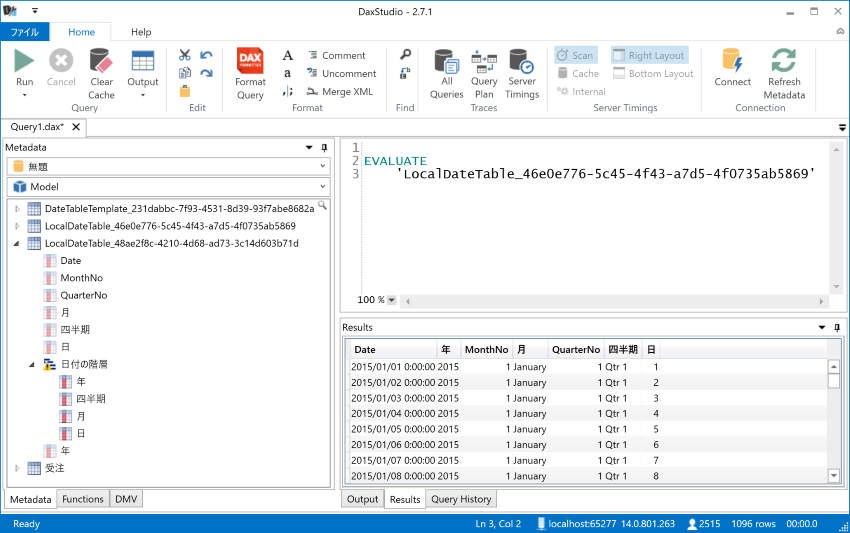
Task: Open the Metadata panel options arrow
Action: pyautogui.click(x=309, y=147)
